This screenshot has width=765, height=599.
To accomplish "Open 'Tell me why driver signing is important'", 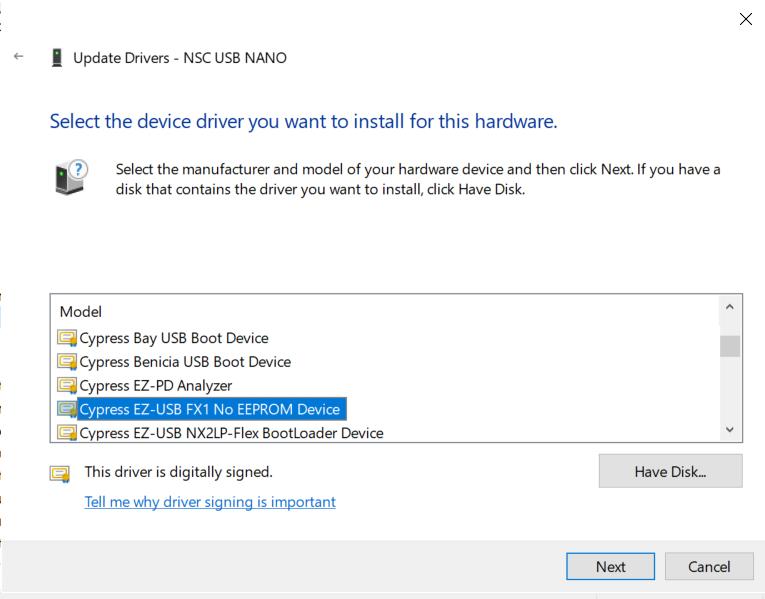I will [210, 502].
